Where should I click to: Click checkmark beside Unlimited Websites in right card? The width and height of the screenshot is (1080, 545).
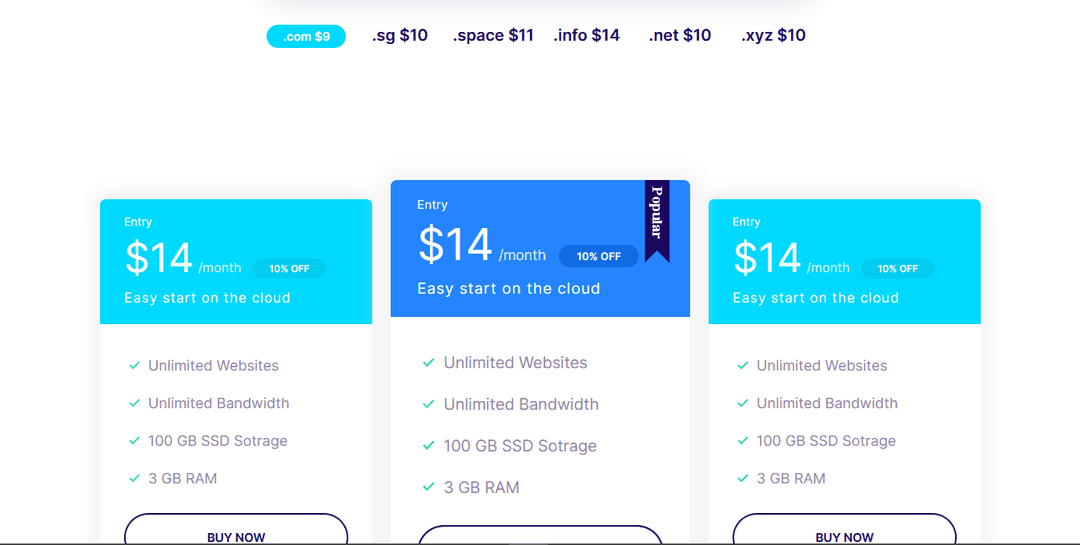[x=742, y=365]
